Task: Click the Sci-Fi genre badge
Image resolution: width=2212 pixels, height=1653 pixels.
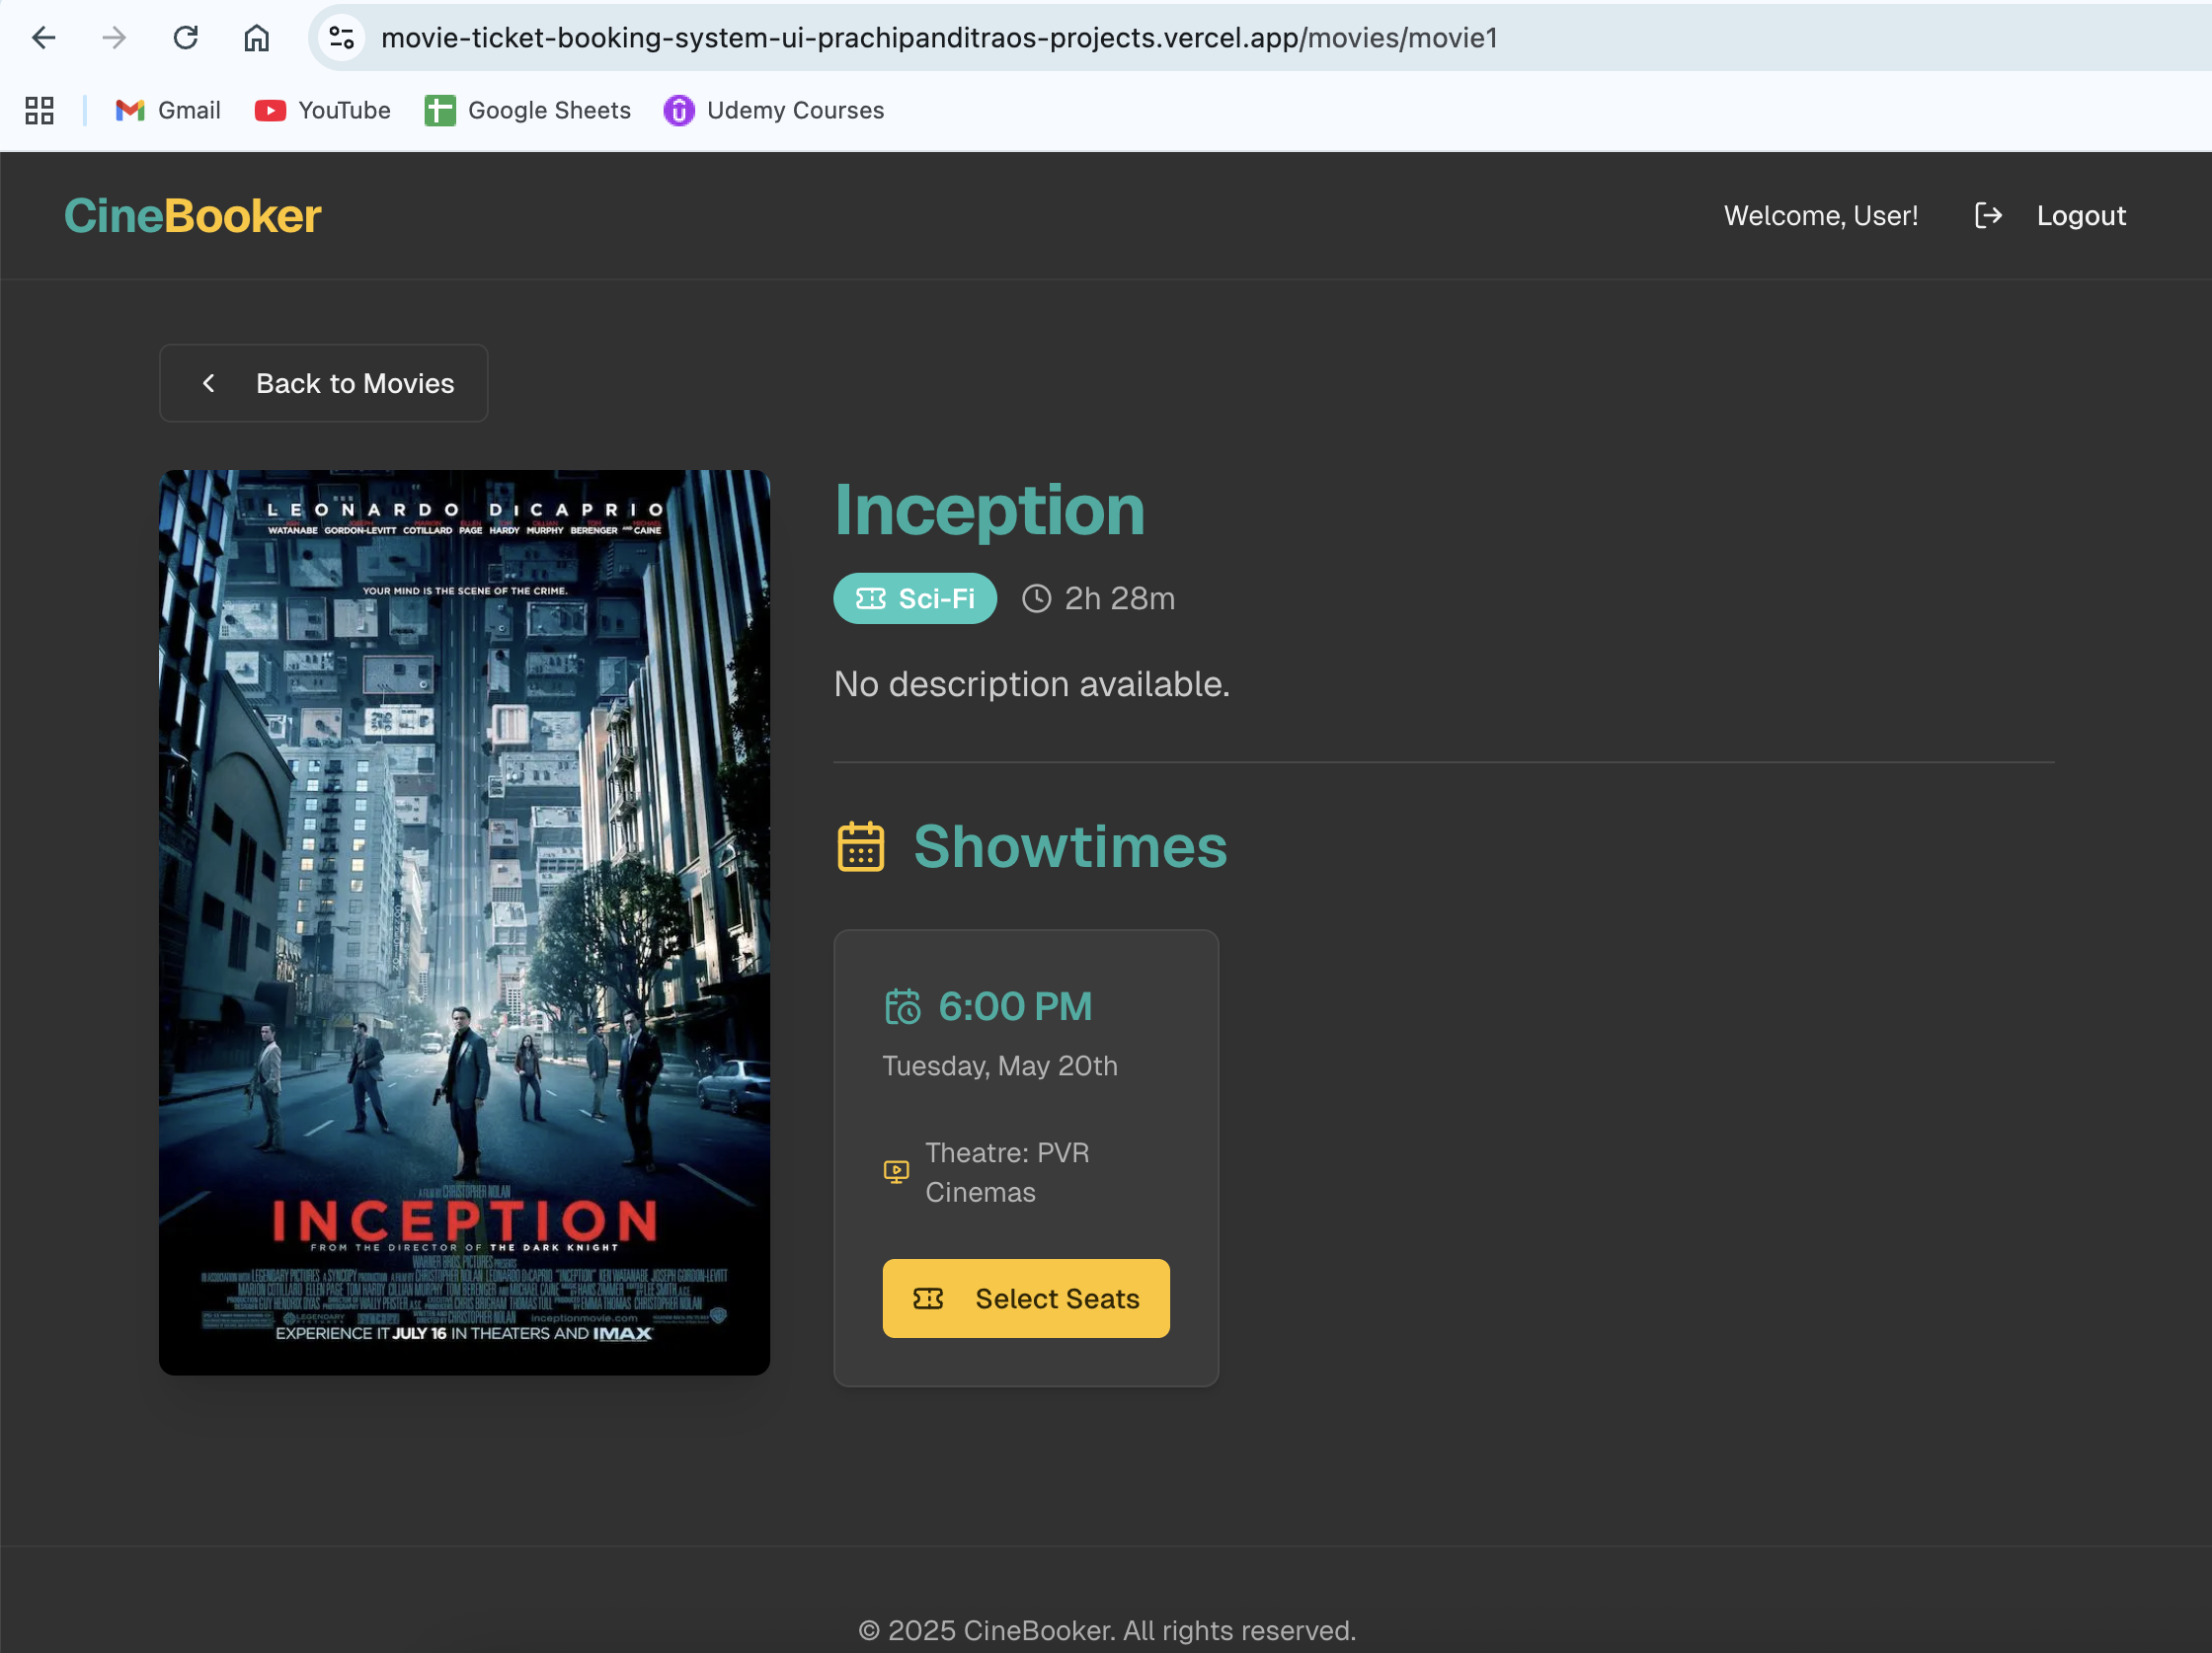Action: coord(916,599)
